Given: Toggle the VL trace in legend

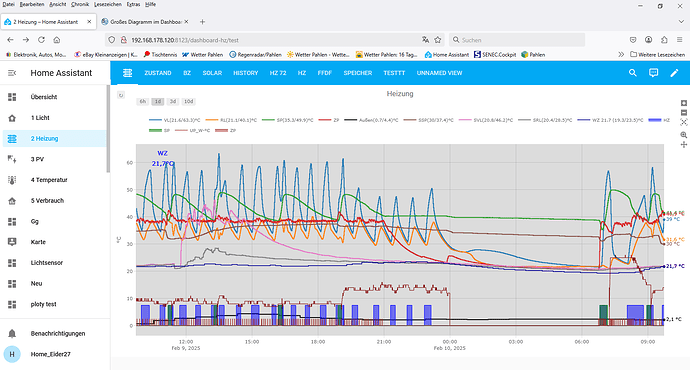Looking at the screenshot, I should coord(174,120).
